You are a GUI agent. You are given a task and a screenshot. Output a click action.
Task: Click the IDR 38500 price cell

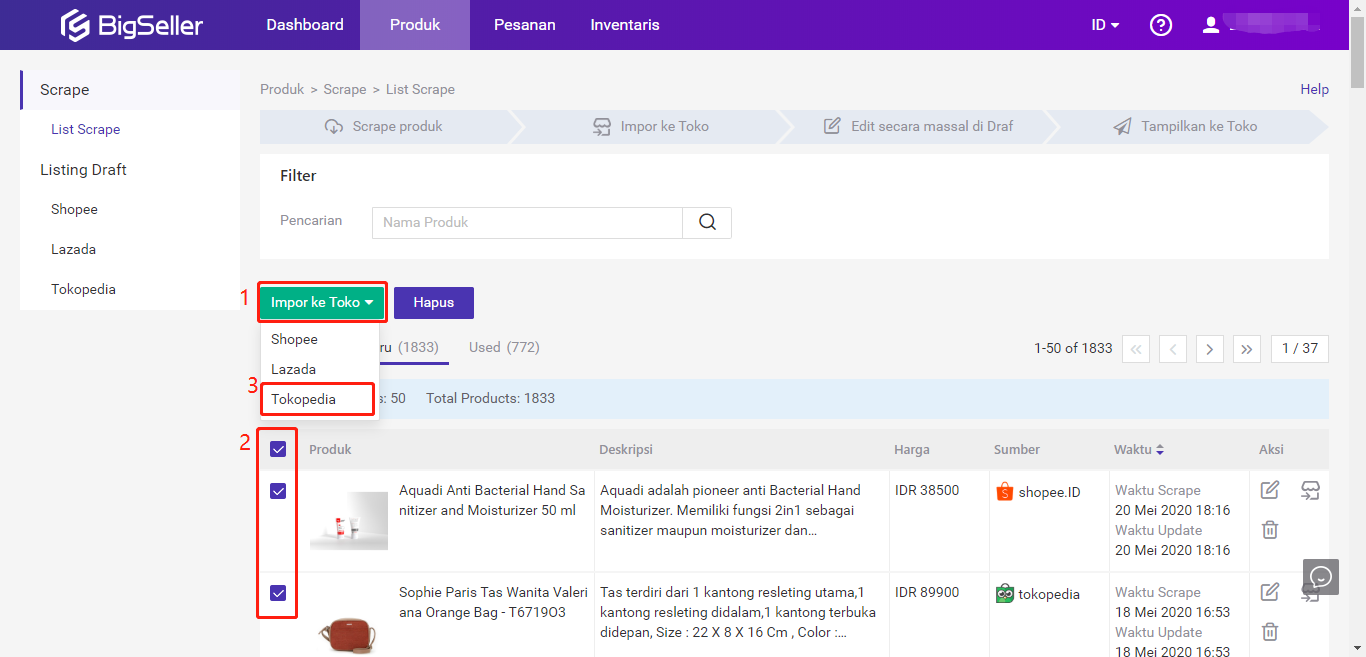pos(927,491)
